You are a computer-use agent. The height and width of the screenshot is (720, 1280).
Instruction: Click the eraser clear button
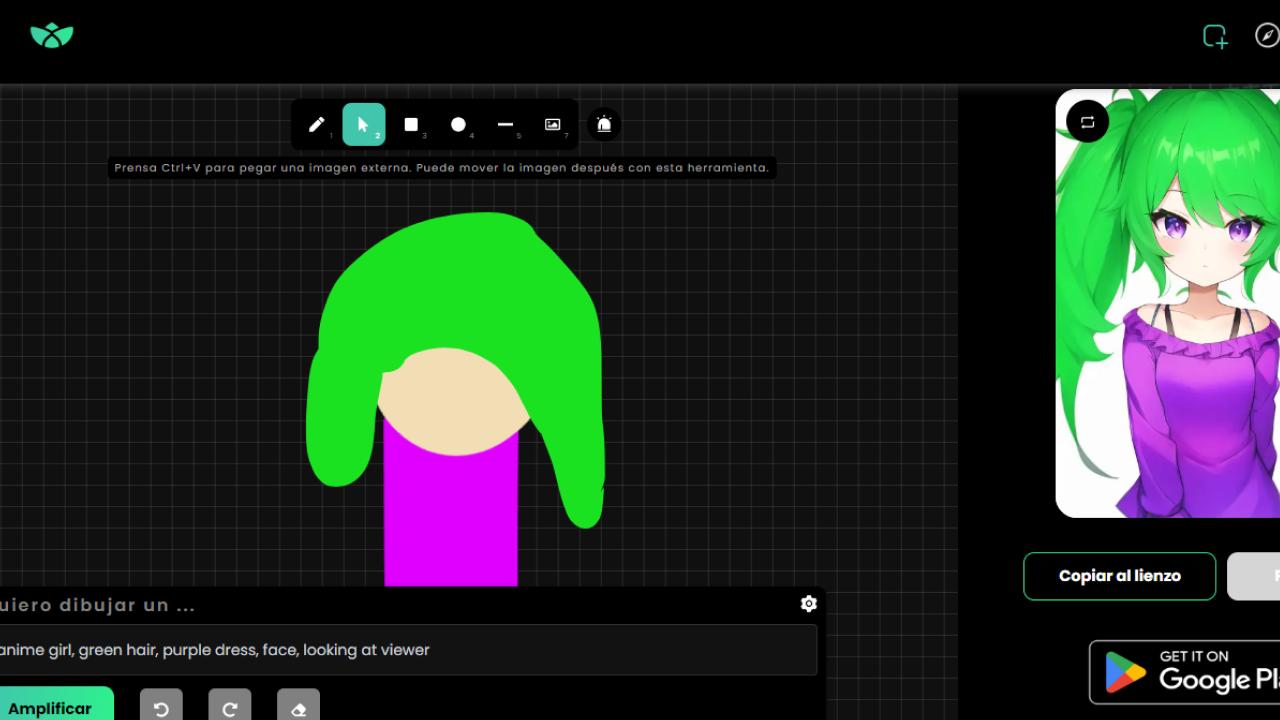point(298,708)
